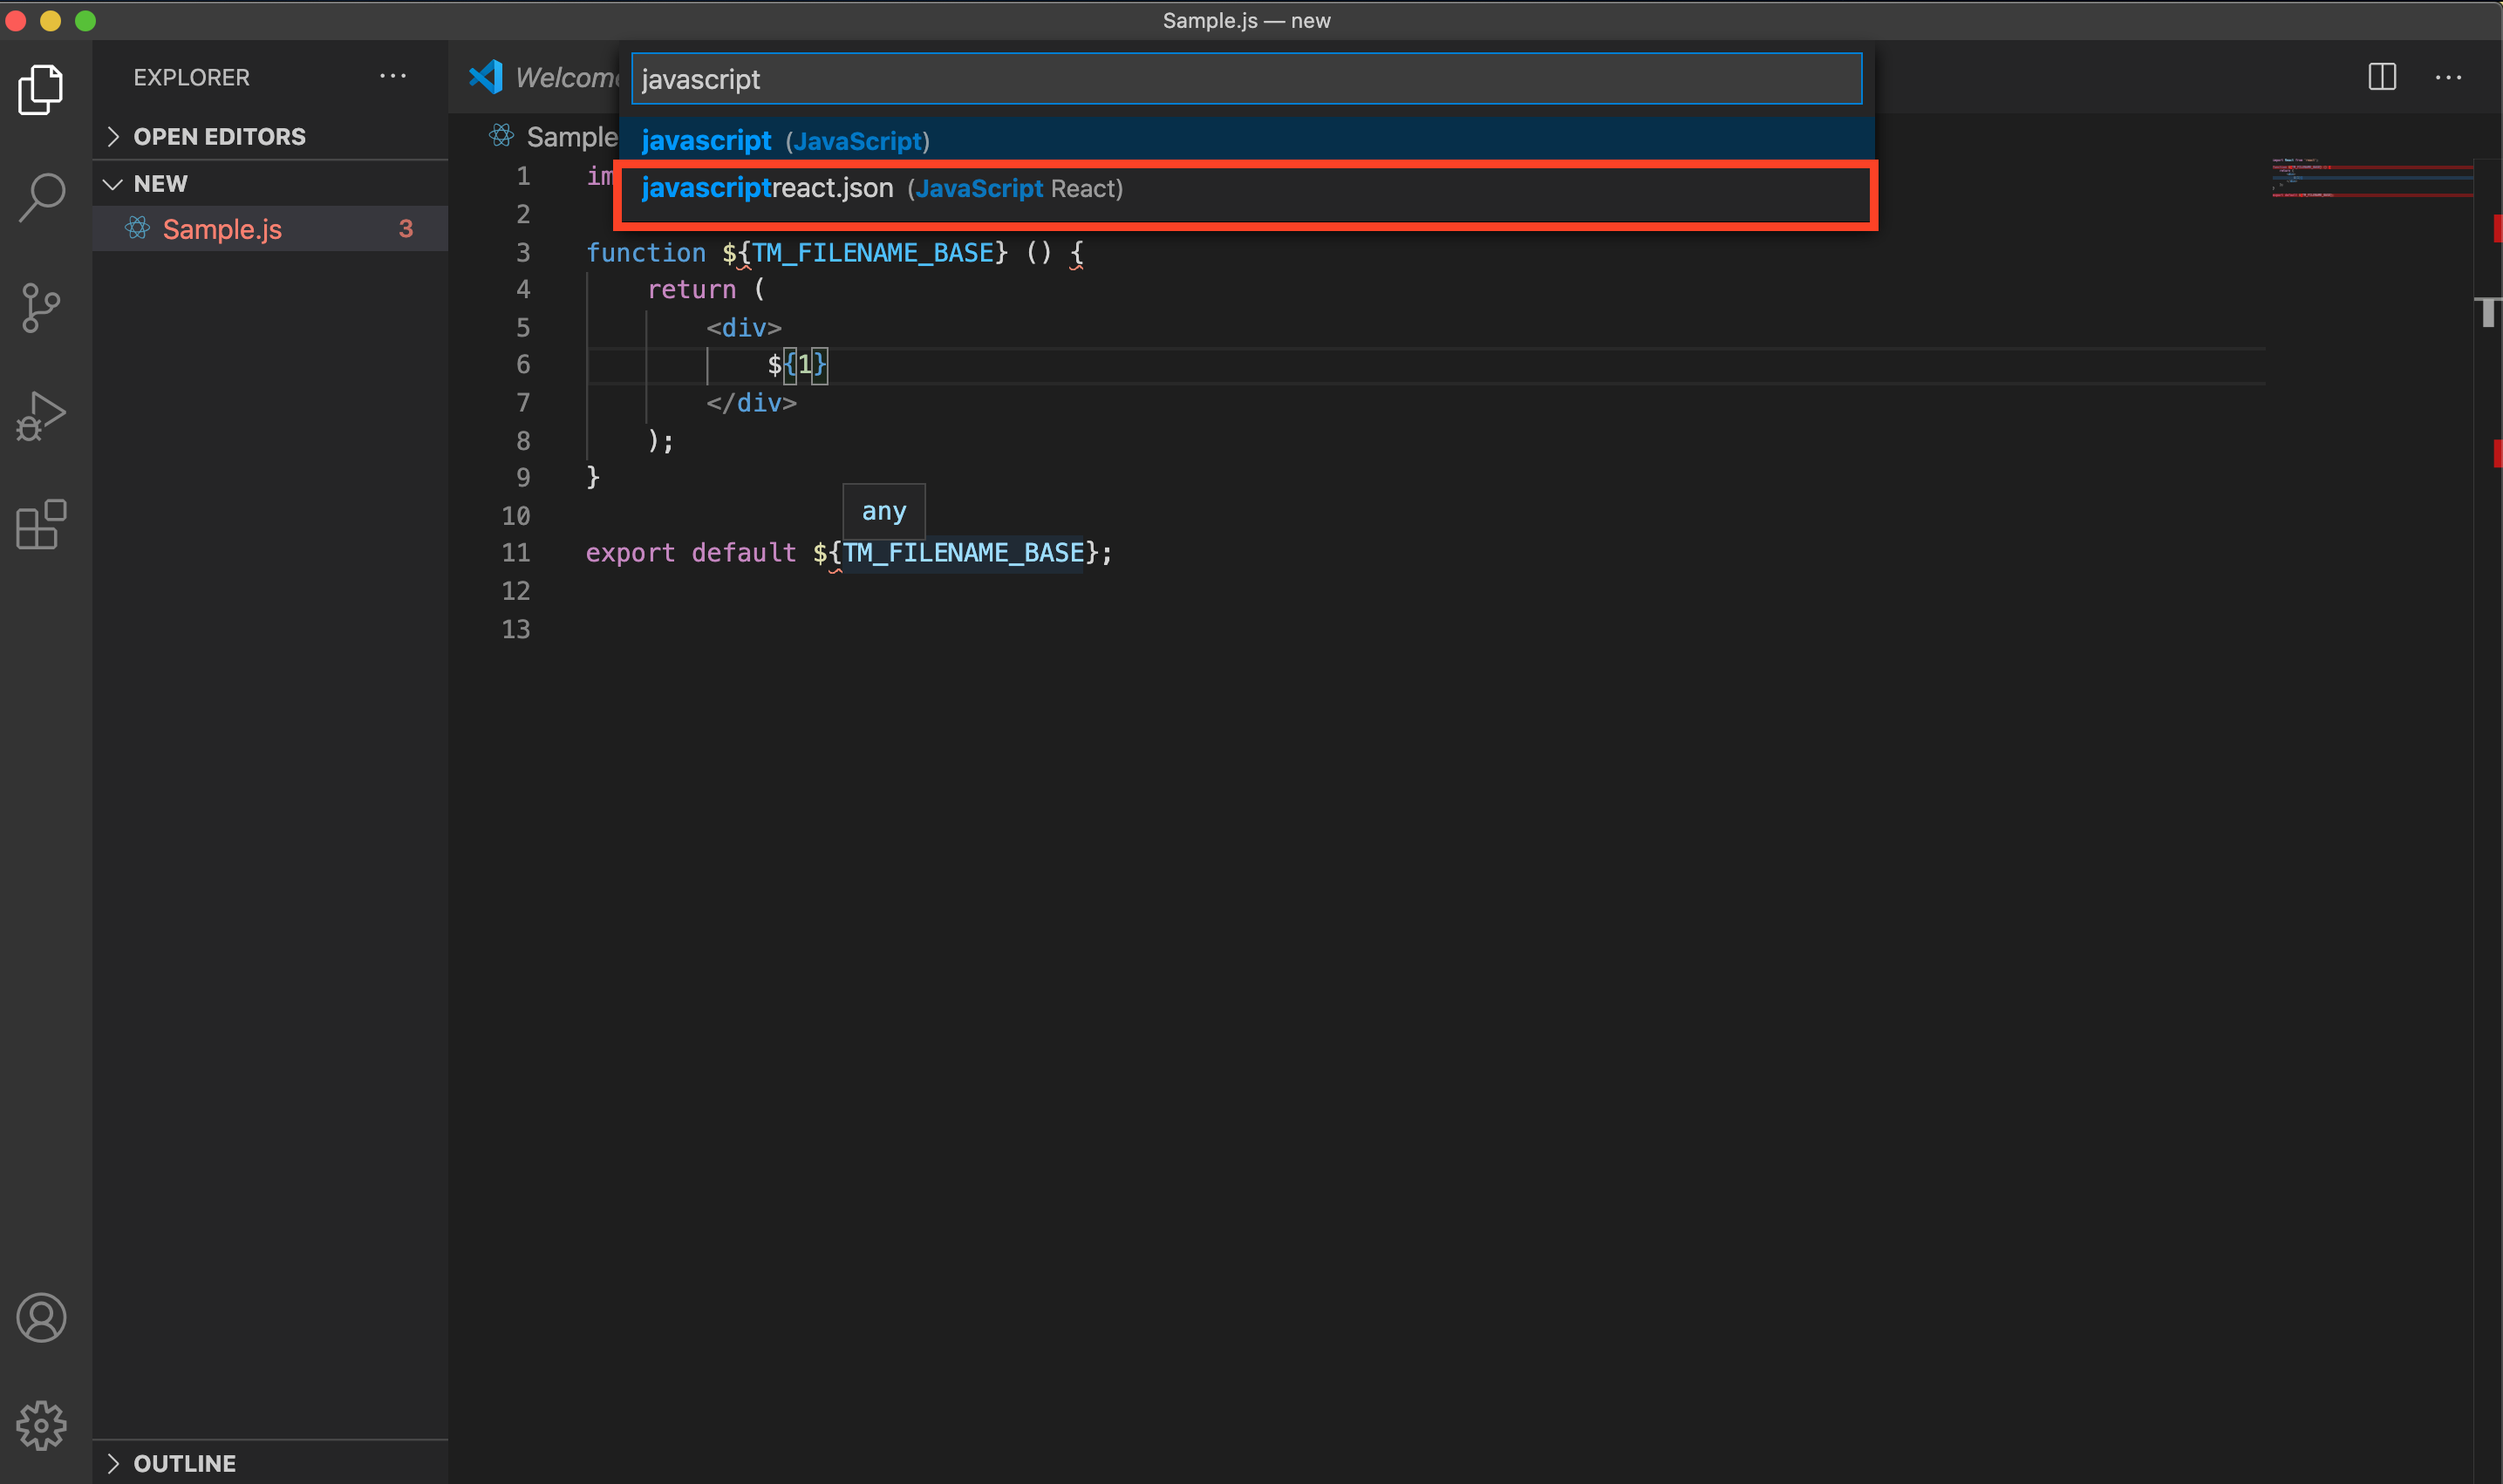Open the Search view in activity bar
Screen dimensions: 2503x1484
point(41,197)
